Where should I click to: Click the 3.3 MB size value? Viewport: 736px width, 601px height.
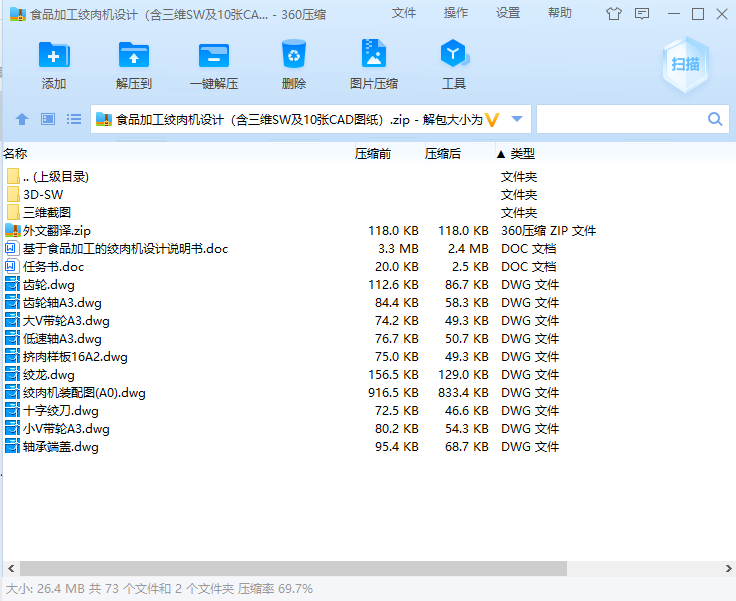[x=399, y=248]
